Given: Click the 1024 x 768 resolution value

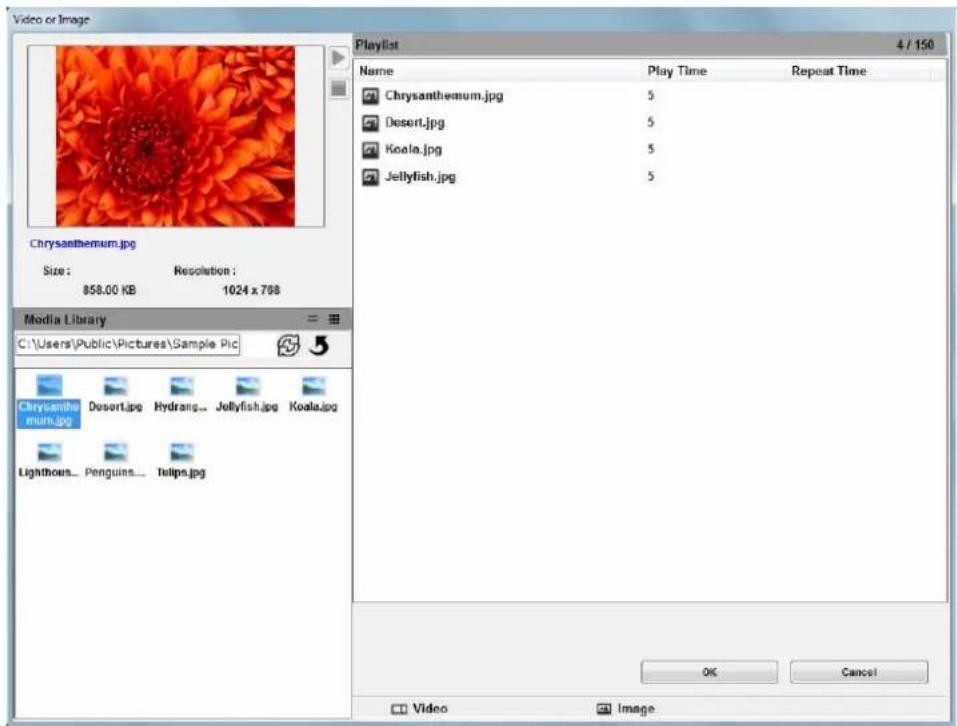Looking at the screenshot, I should tap(251, 290).
